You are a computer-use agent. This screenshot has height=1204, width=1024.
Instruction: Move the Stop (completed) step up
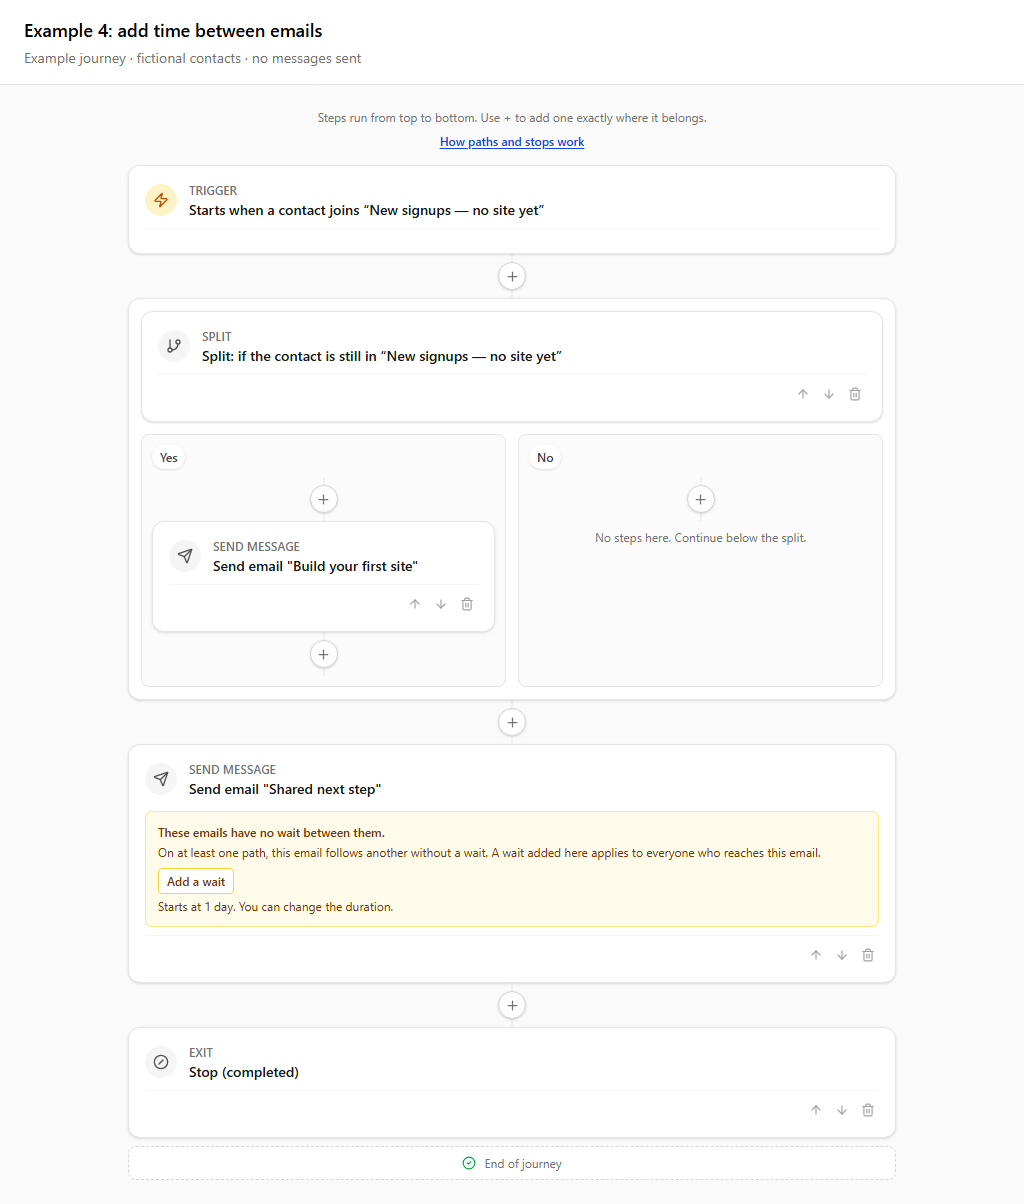click(x=816, y=1110)
